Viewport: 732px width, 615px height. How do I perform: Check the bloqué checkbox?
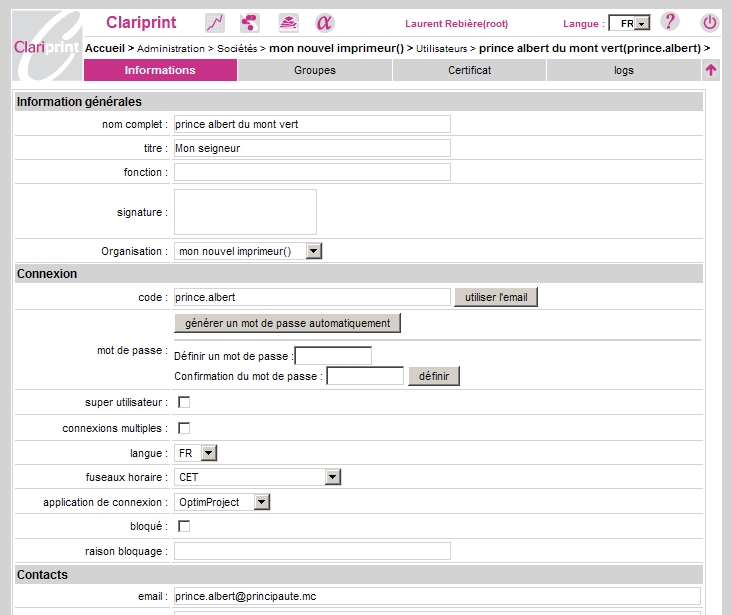point(184,526)
